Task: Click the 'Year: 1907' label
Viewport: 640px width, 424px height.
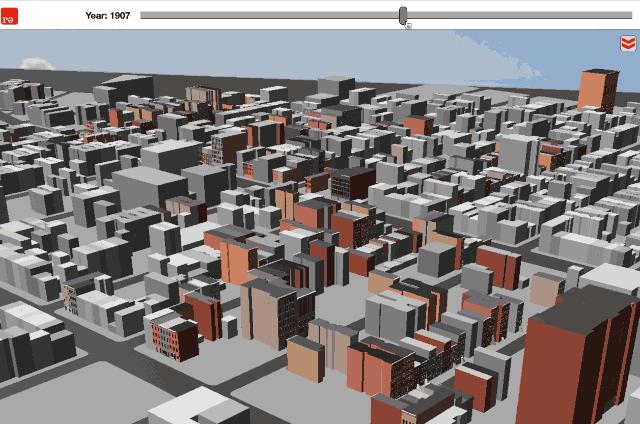Action: 108,16
